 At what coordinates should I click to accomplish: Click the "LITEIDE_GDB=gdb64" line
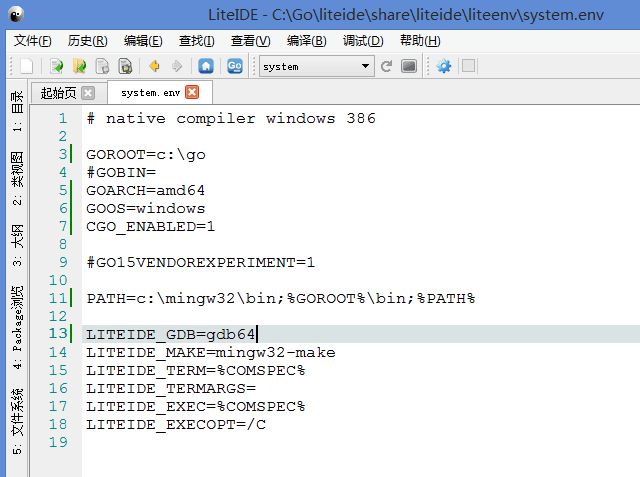[171, 335]
